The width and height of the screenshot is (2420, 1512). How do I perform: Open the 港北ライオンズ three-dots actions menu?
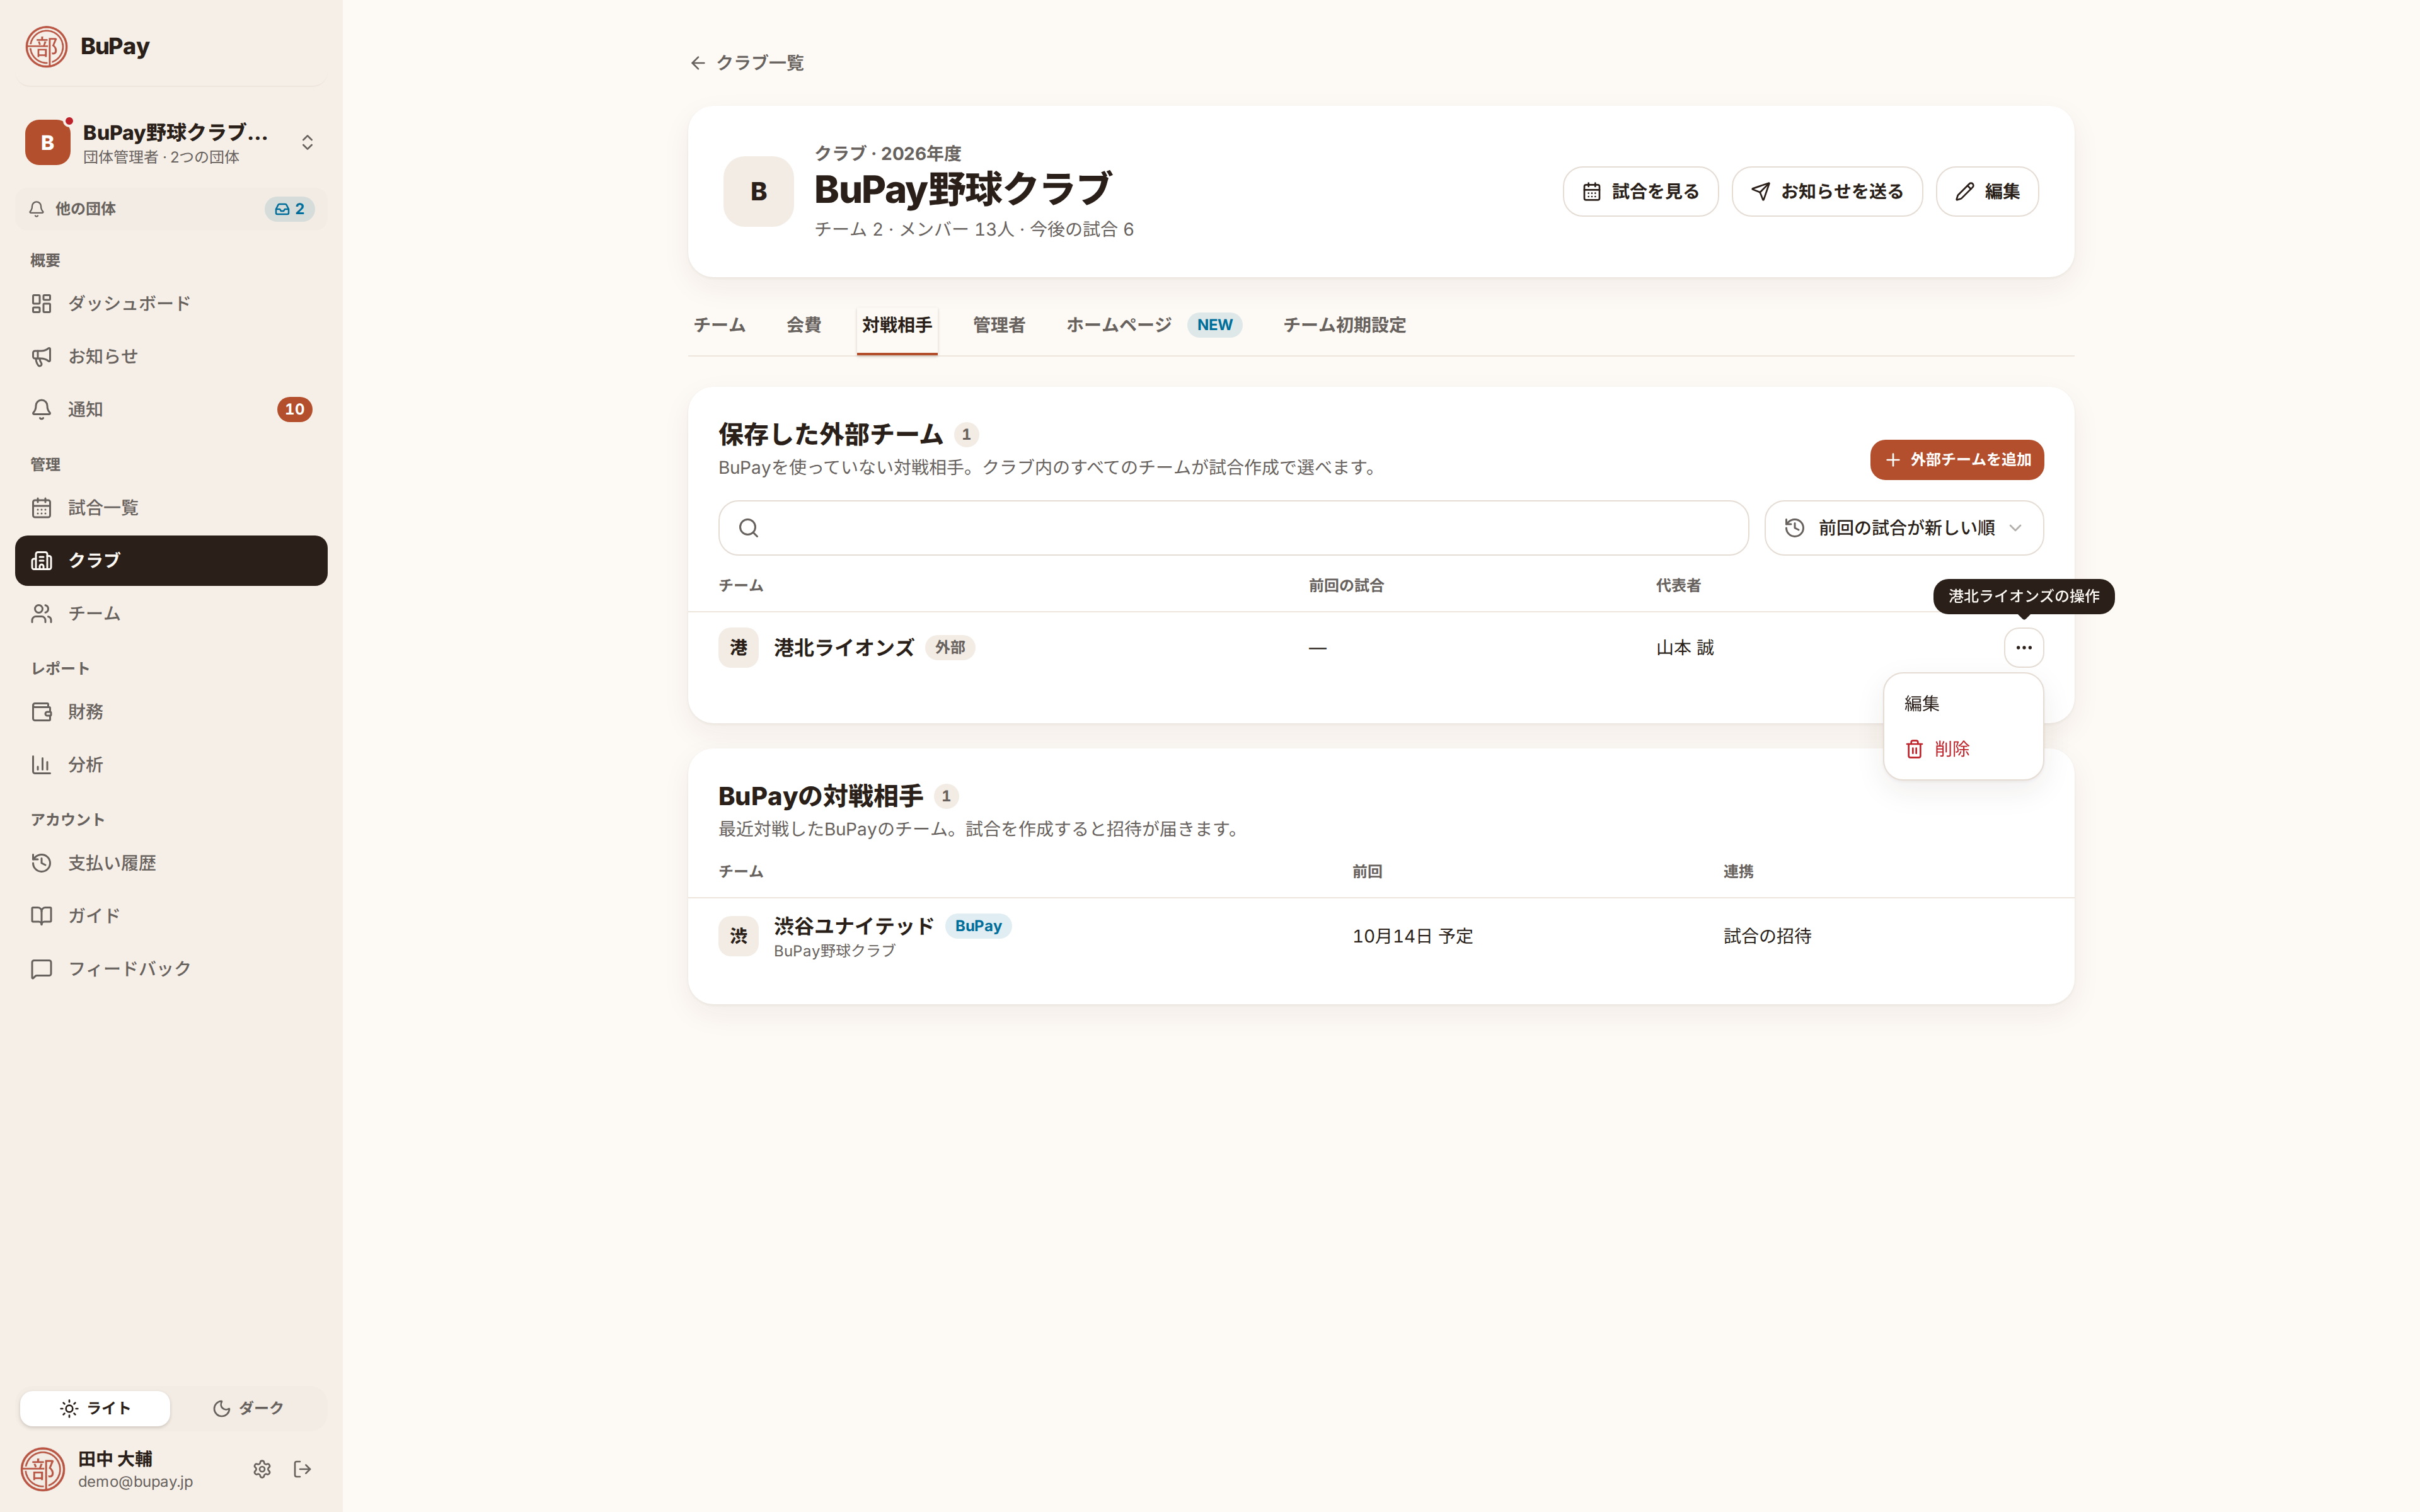(x=2023, y=648)
